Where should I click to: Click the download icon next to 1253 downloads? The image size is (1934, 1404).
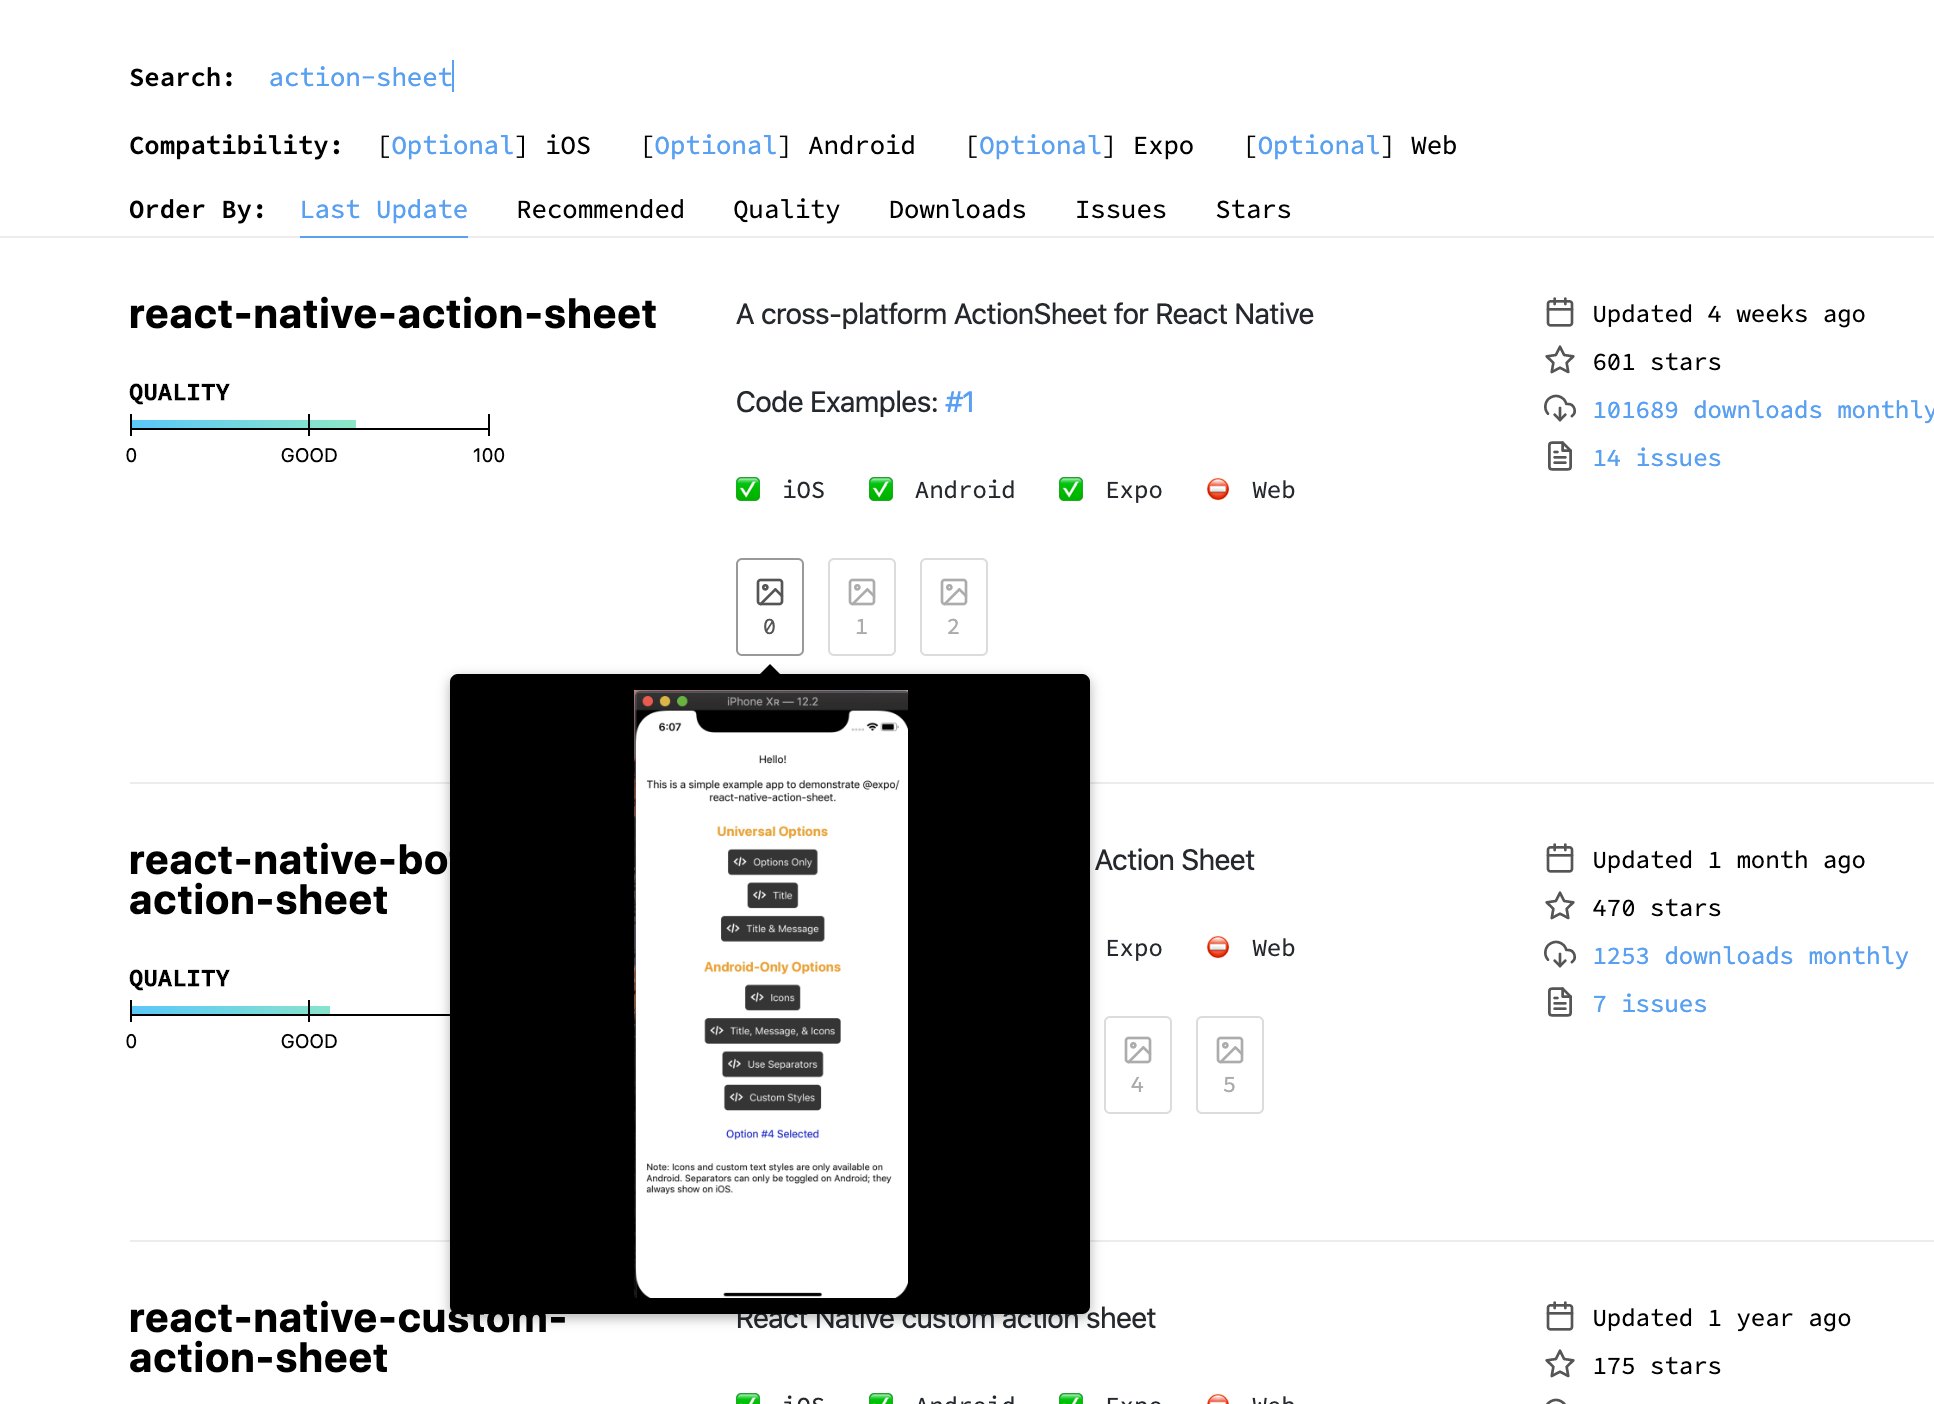1560,955
